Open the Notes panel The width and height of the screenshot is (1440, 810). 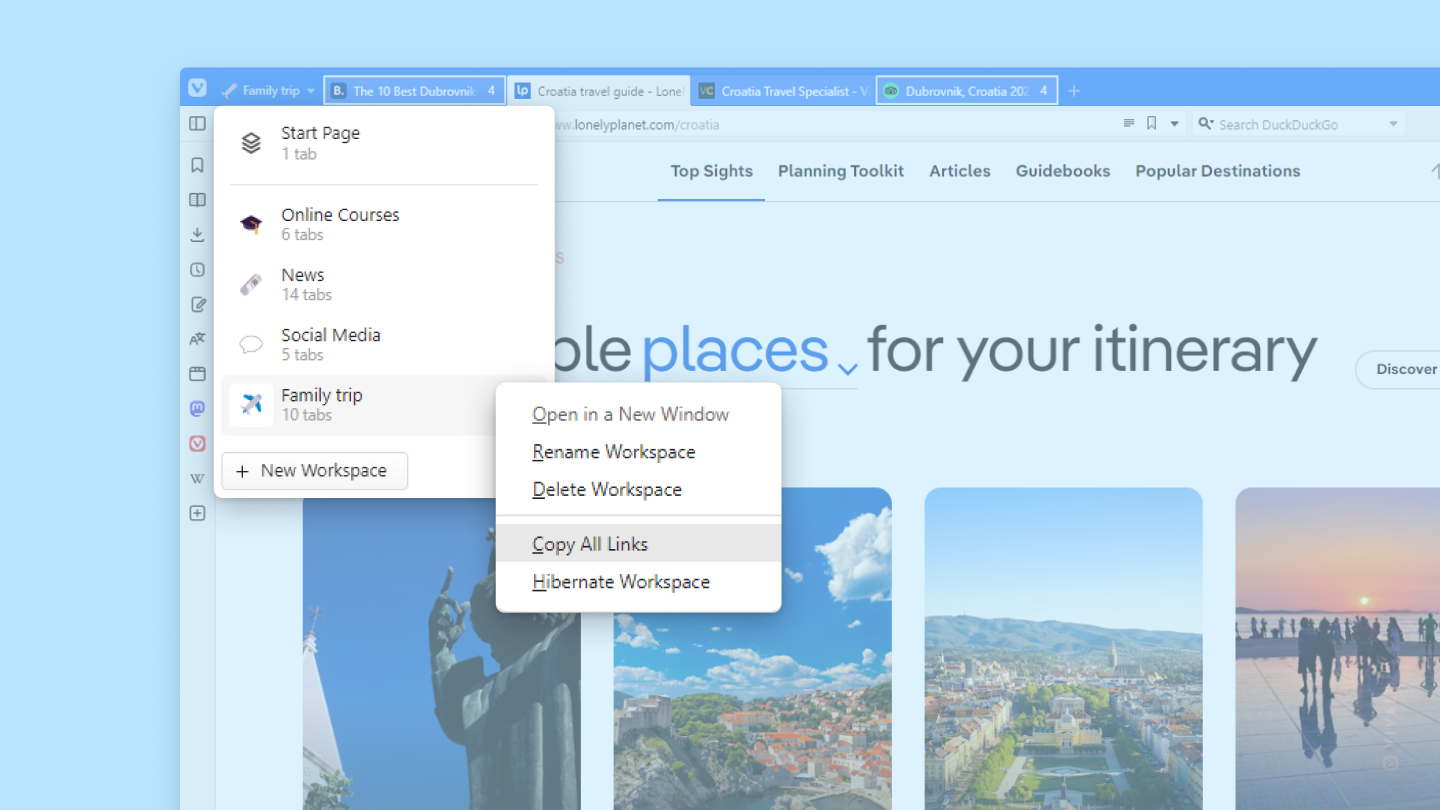[x=197, y=305]
